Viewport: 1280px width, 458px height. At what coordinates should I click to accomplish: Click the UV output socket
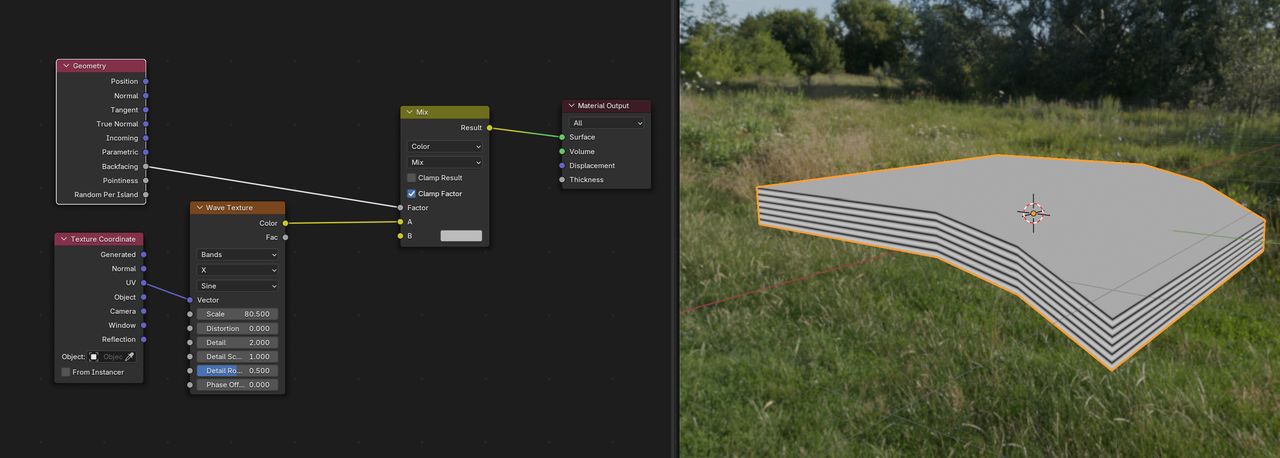pos(144,283)
